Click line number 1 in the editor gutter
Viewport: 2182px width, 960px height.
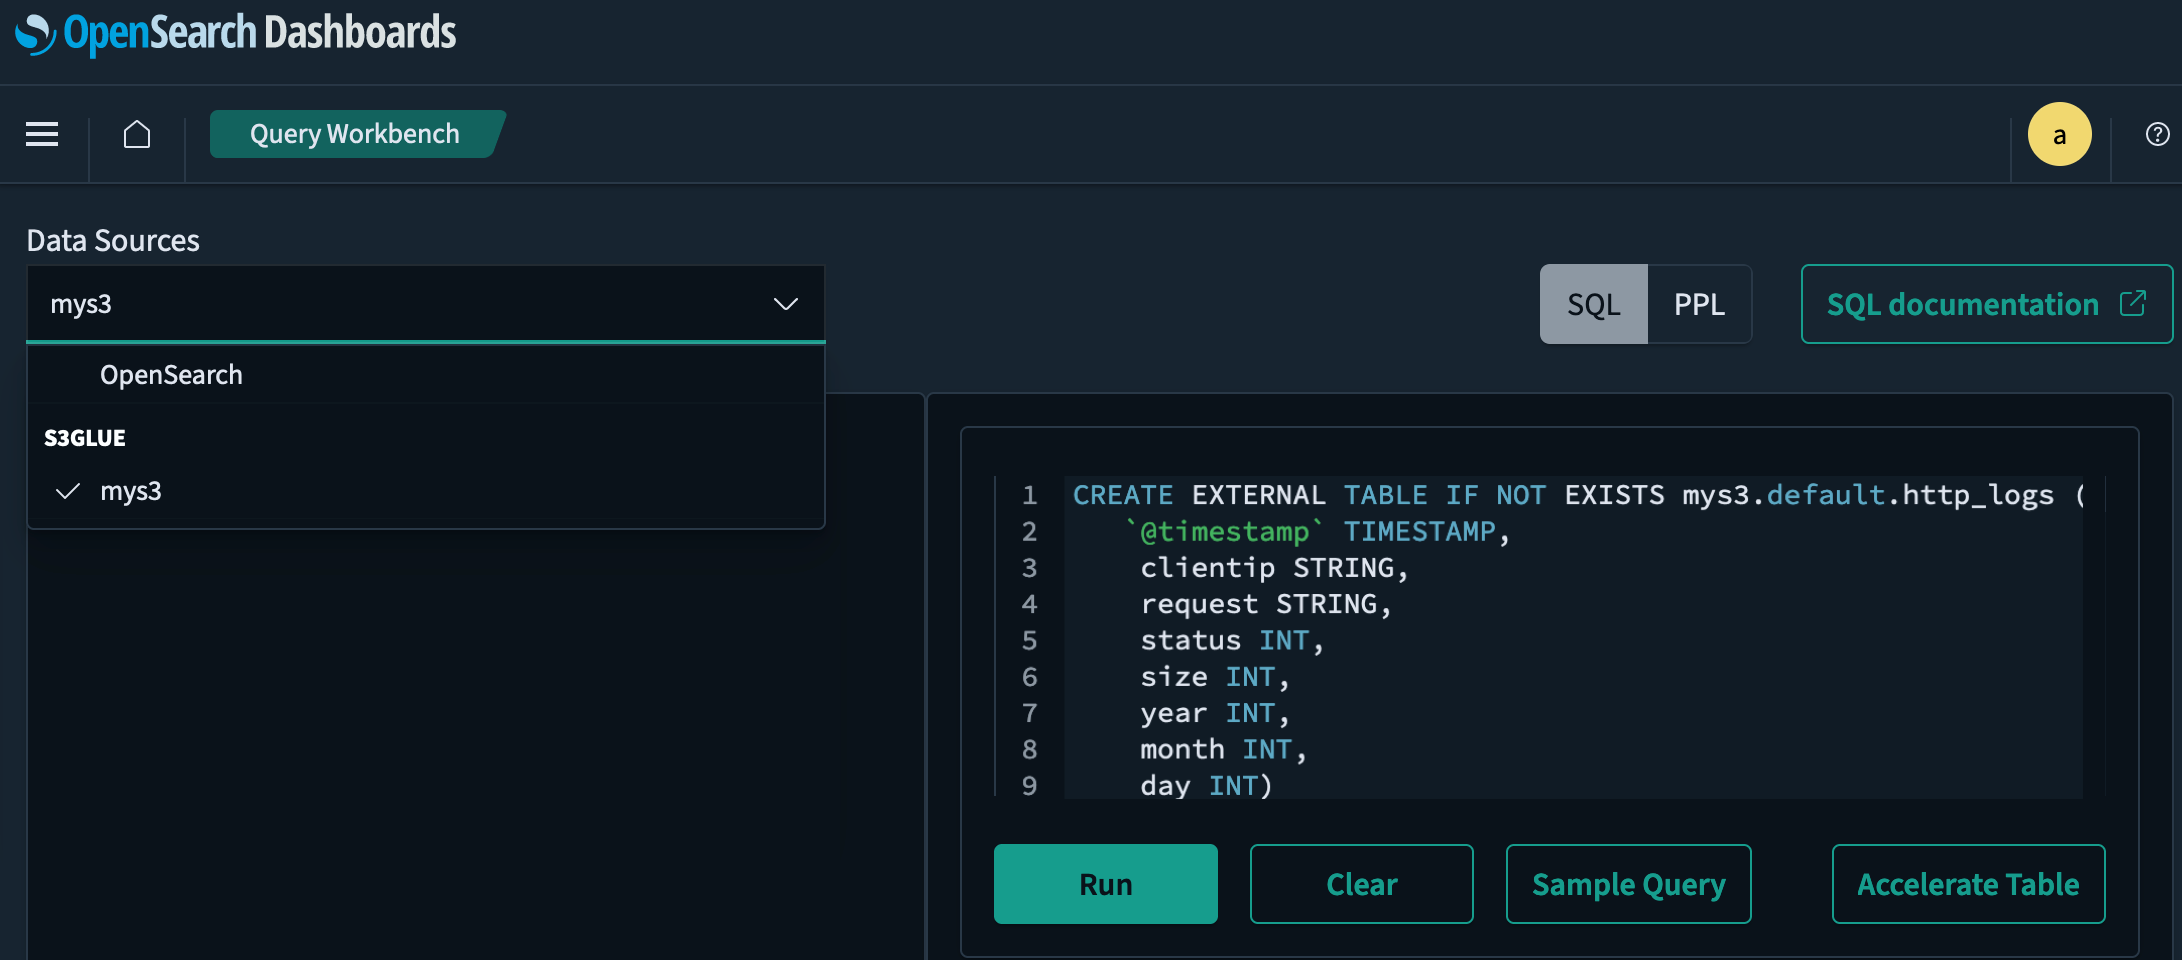[x=1029, y=495]
